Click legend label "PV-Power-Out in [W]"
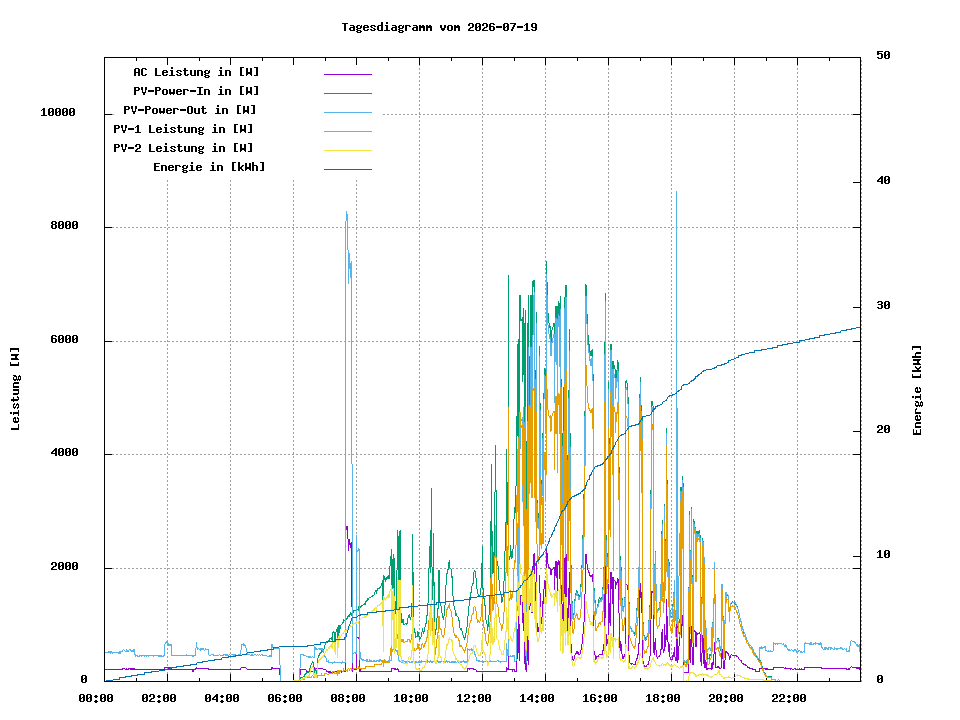This screenshot has width=960, height=720. pos(189,110)
